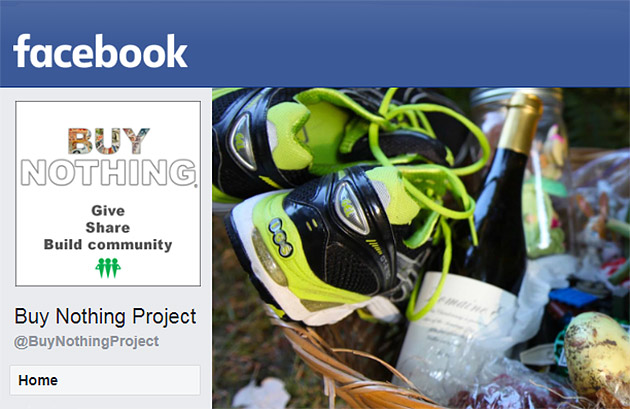The width and height of the screenshot is (630, 409).
Task: Click the Give text in profile image
Action: (x=108, y=211)
